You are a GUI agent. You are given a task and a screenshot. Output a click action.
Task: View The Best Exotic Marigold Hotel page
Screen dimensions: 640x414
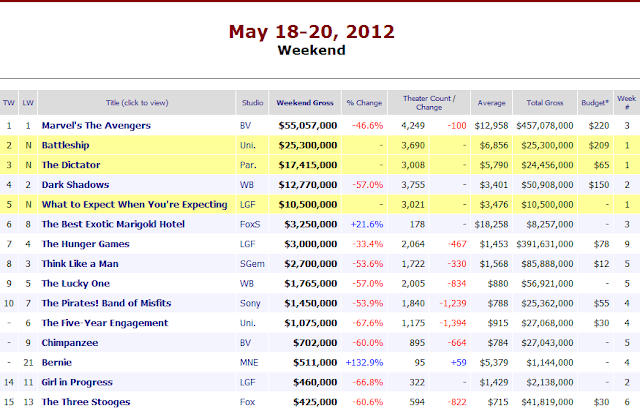113,224
